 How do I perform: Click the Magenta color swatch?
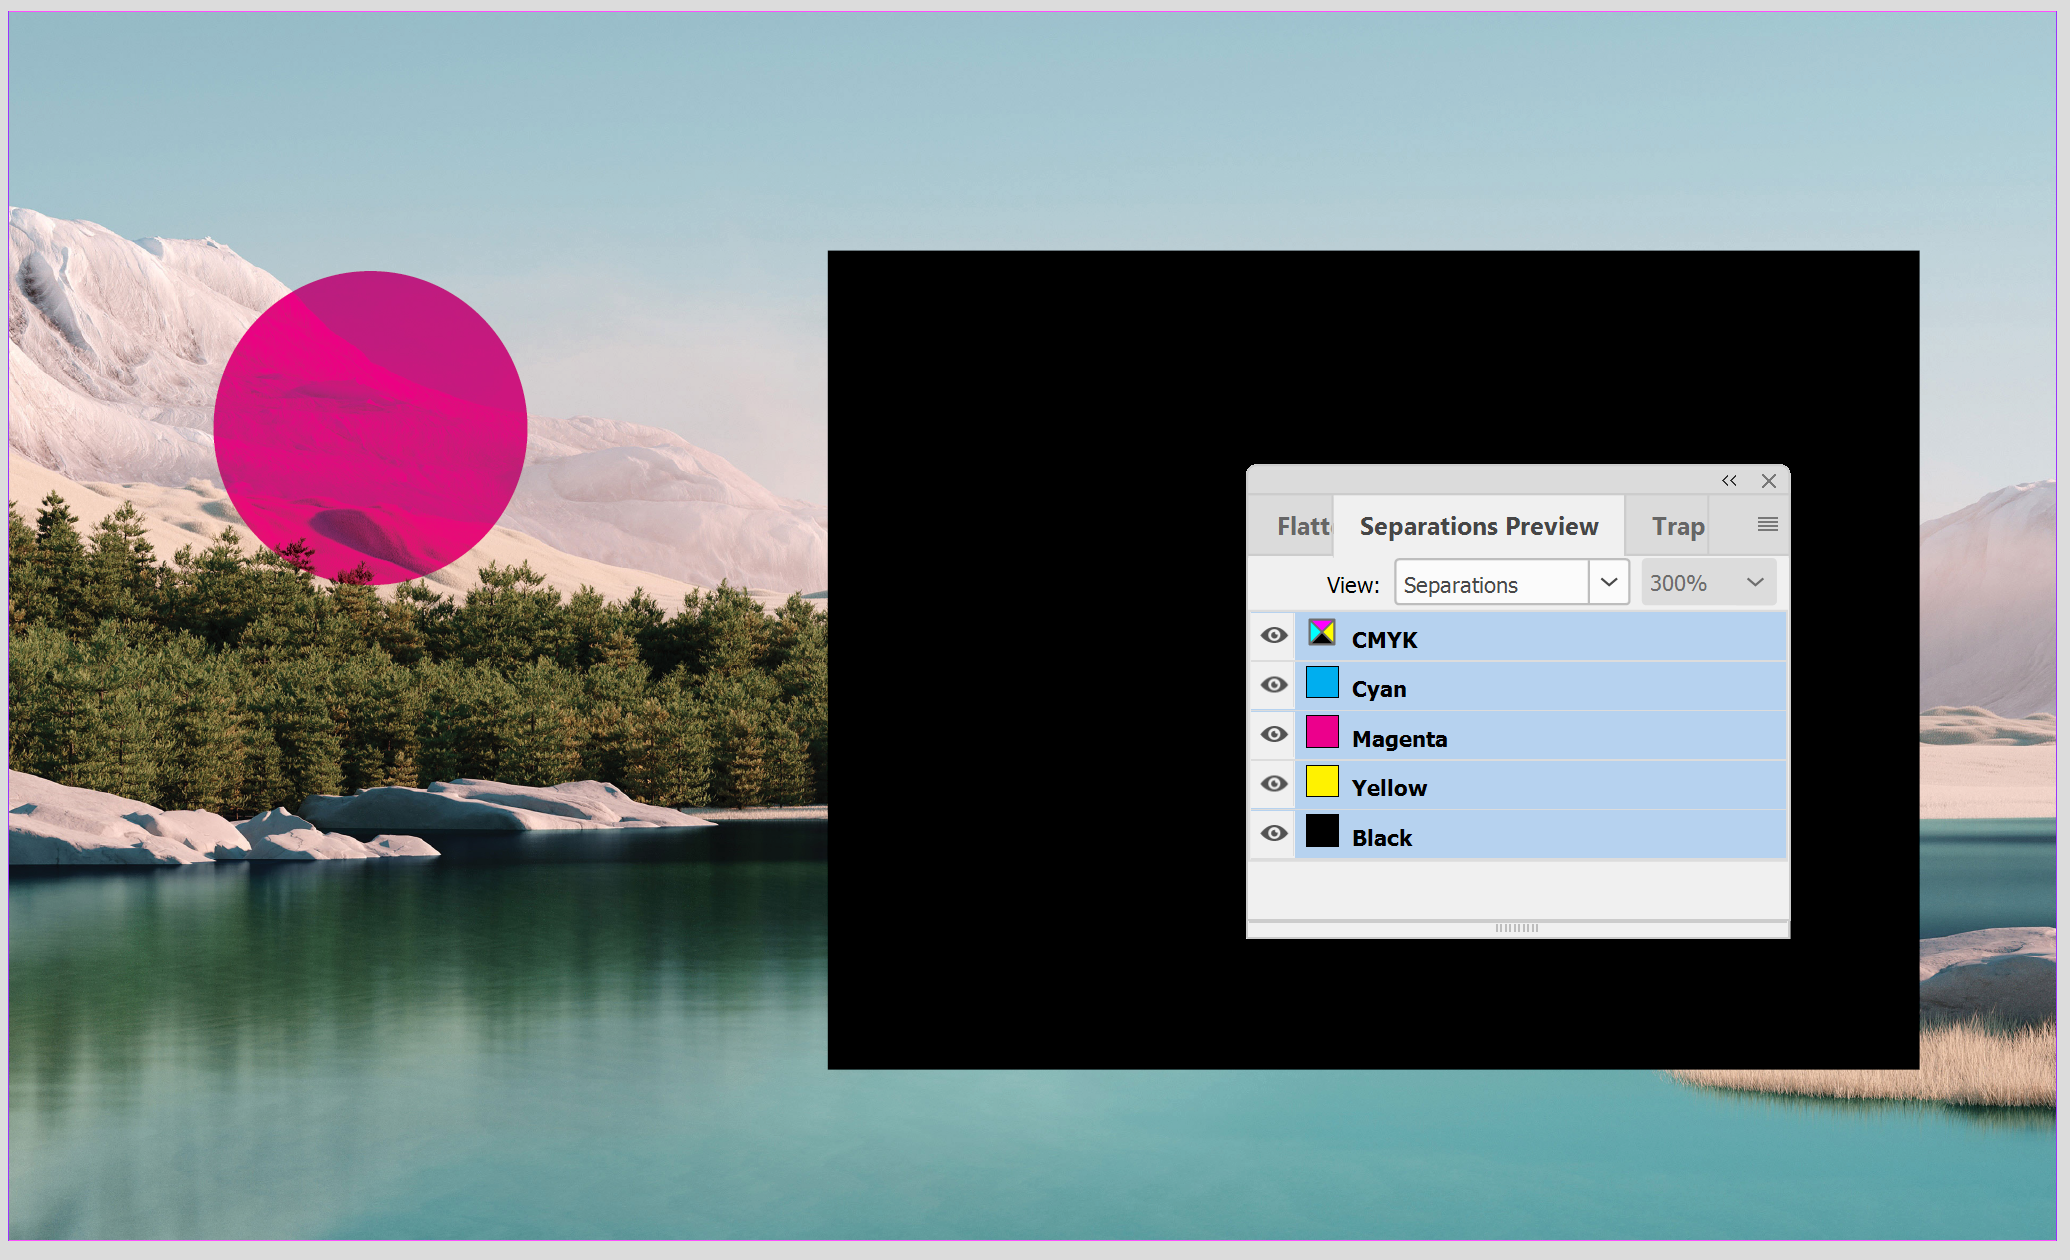pyautogui.click(x=1322, y=731)
